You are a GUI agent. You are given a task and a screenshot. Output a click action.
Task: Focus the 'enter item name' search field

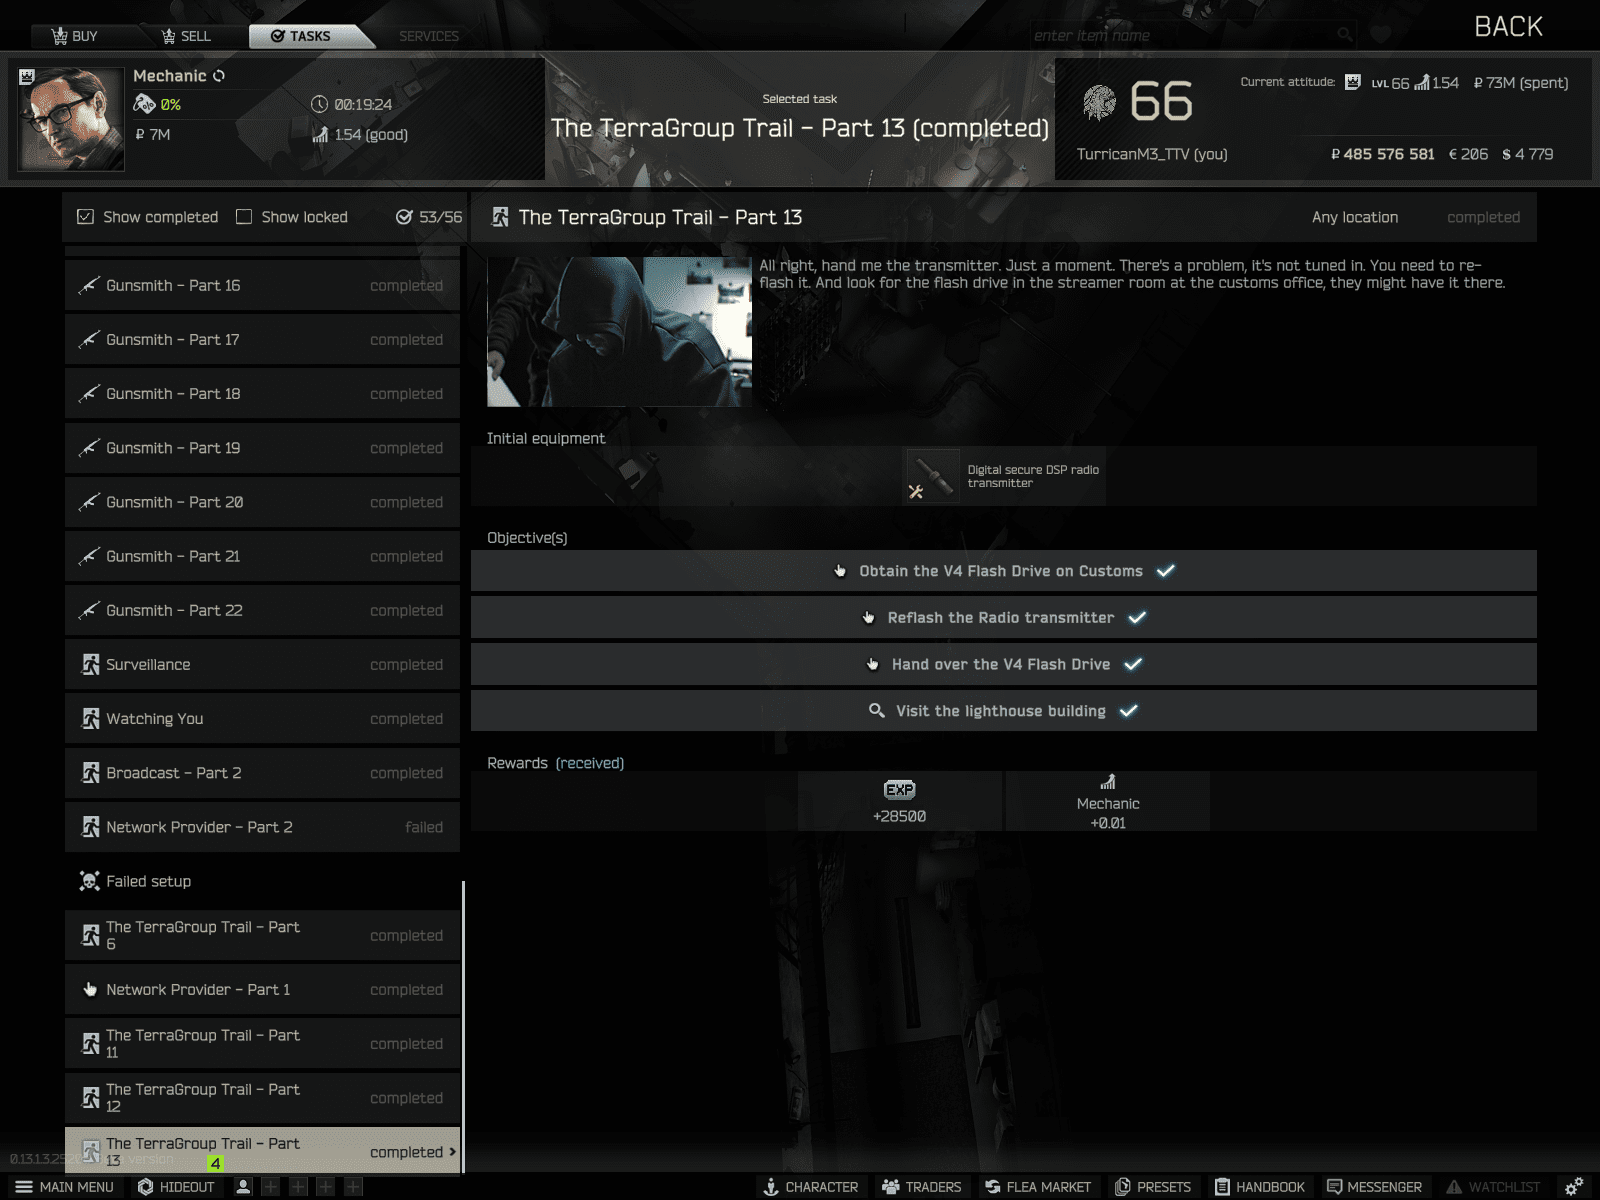click(x=1180, y=35)
